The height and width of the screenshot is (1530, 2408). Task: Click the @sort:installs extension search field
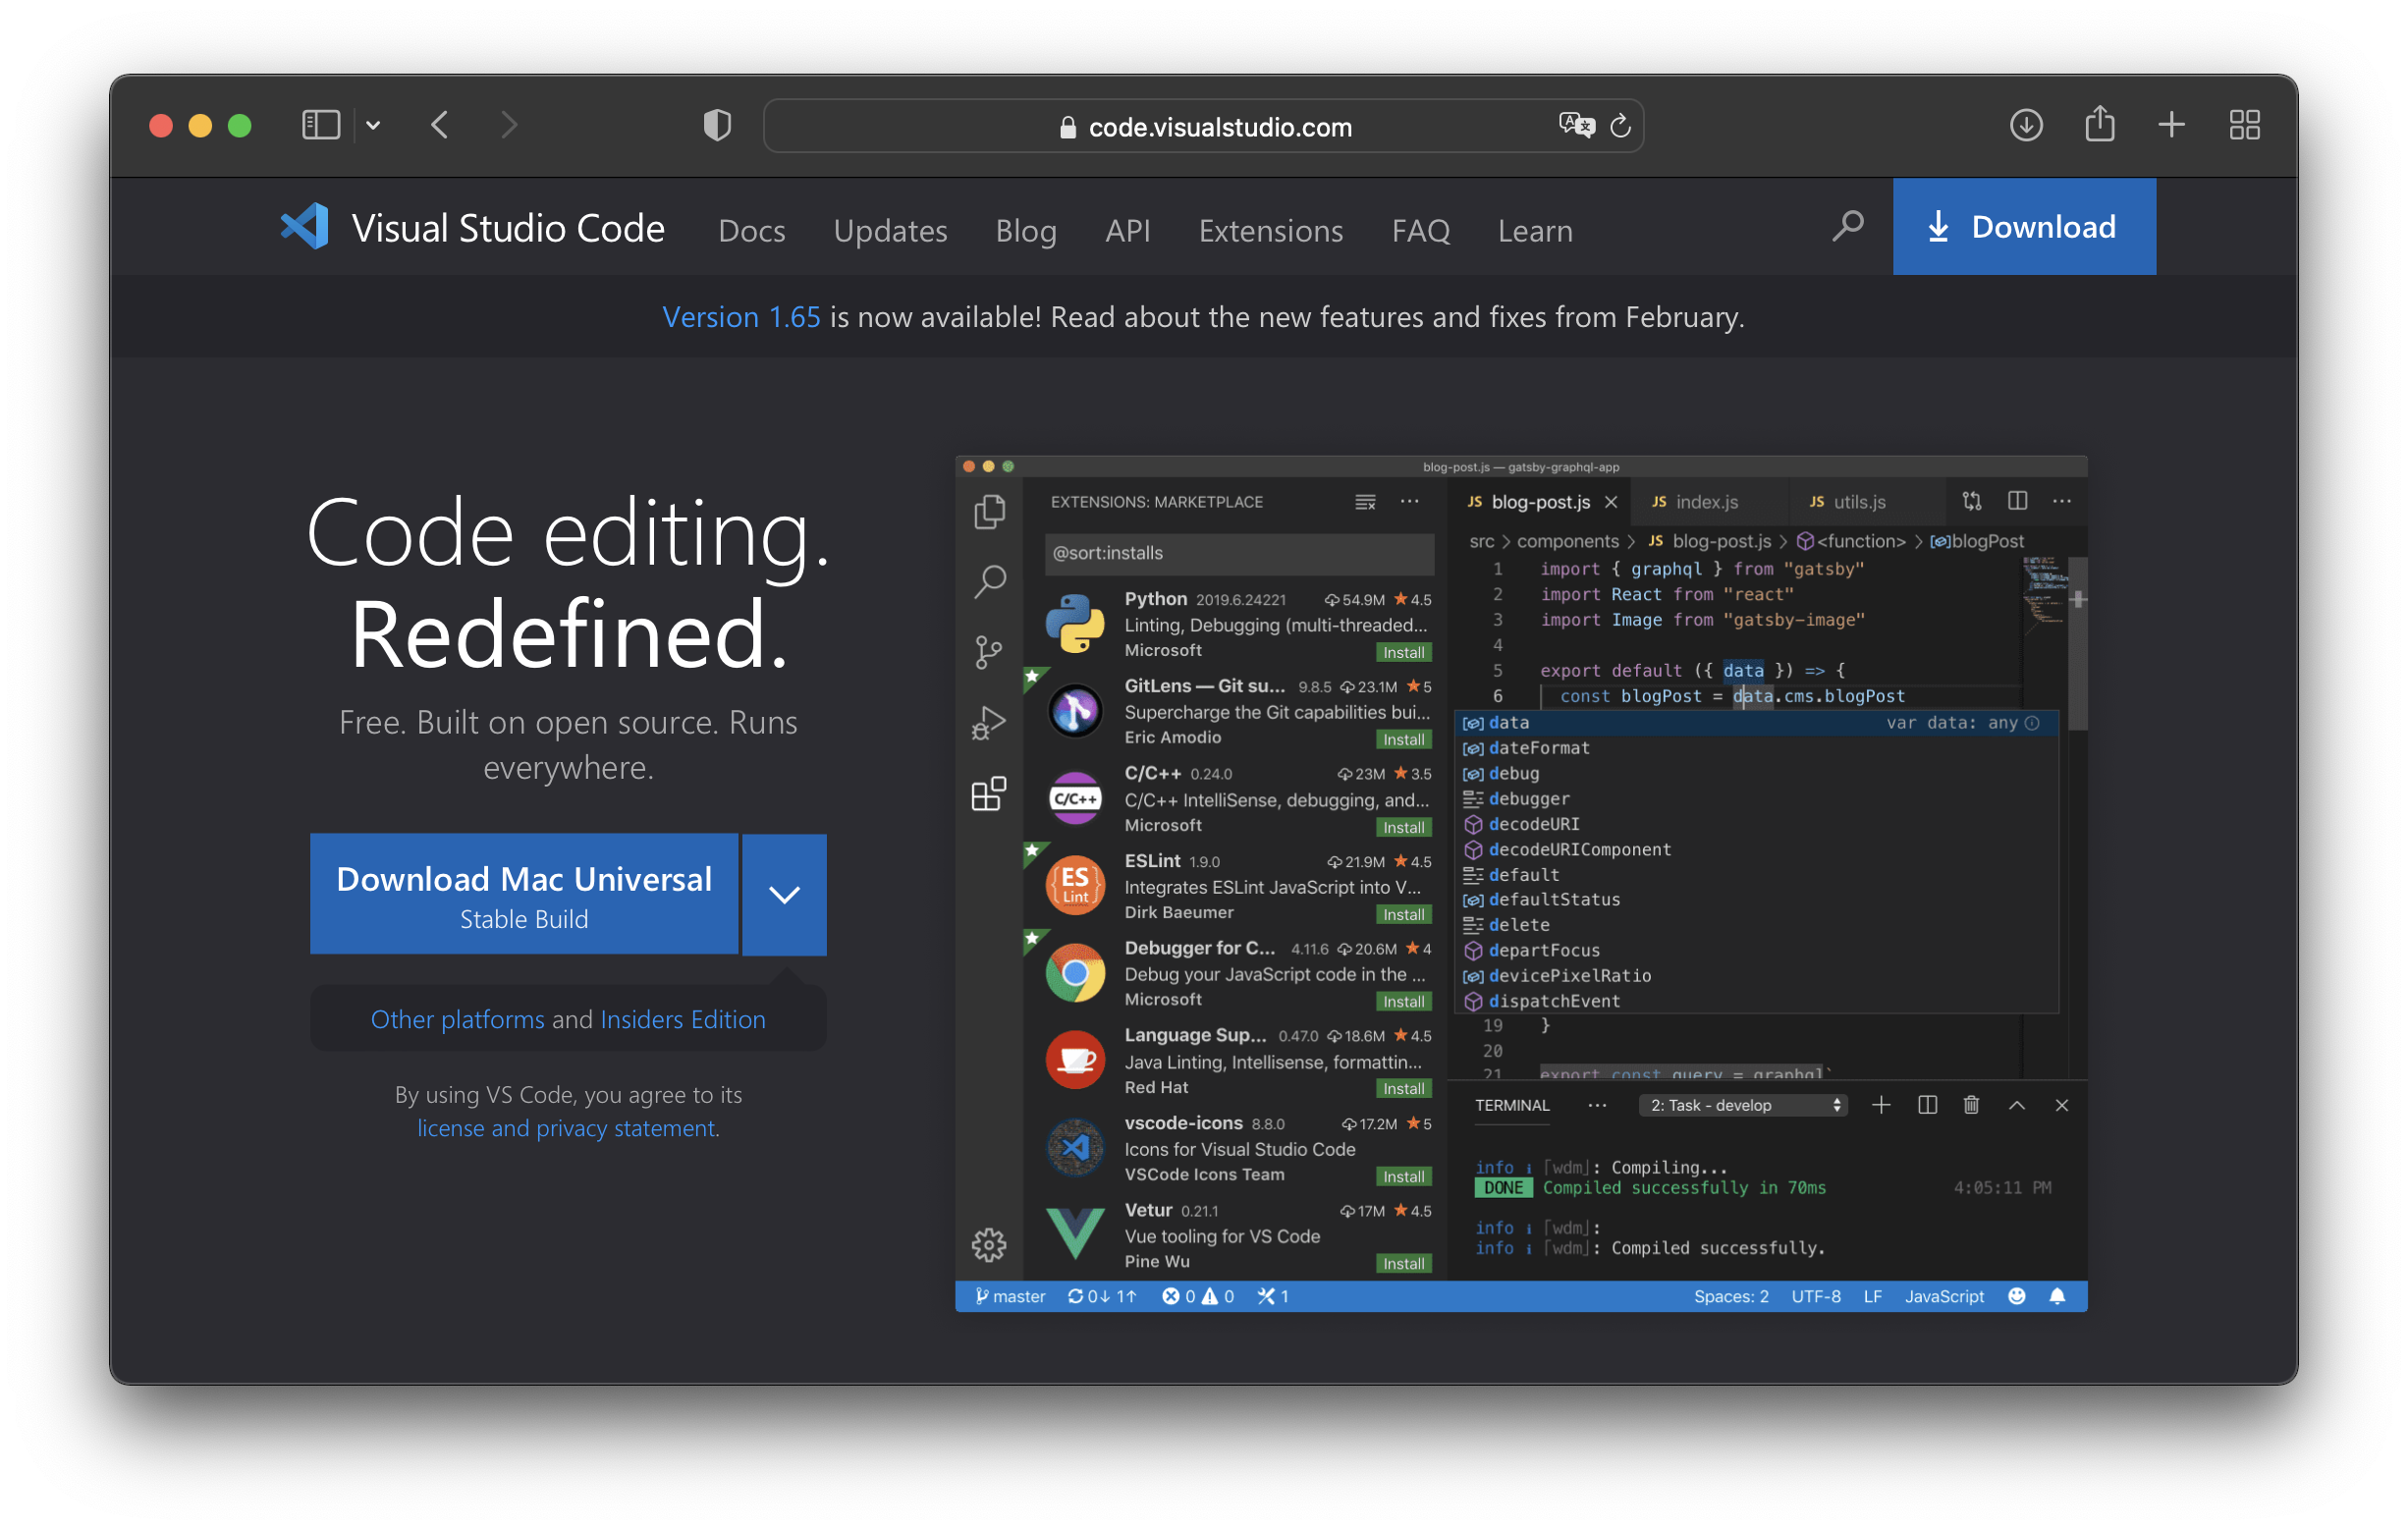tap(1239, 553)
